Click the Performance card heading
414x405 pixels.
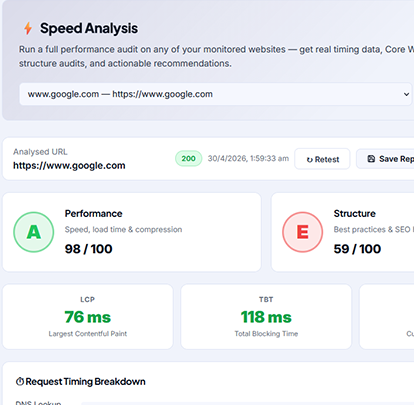point(94,214)
